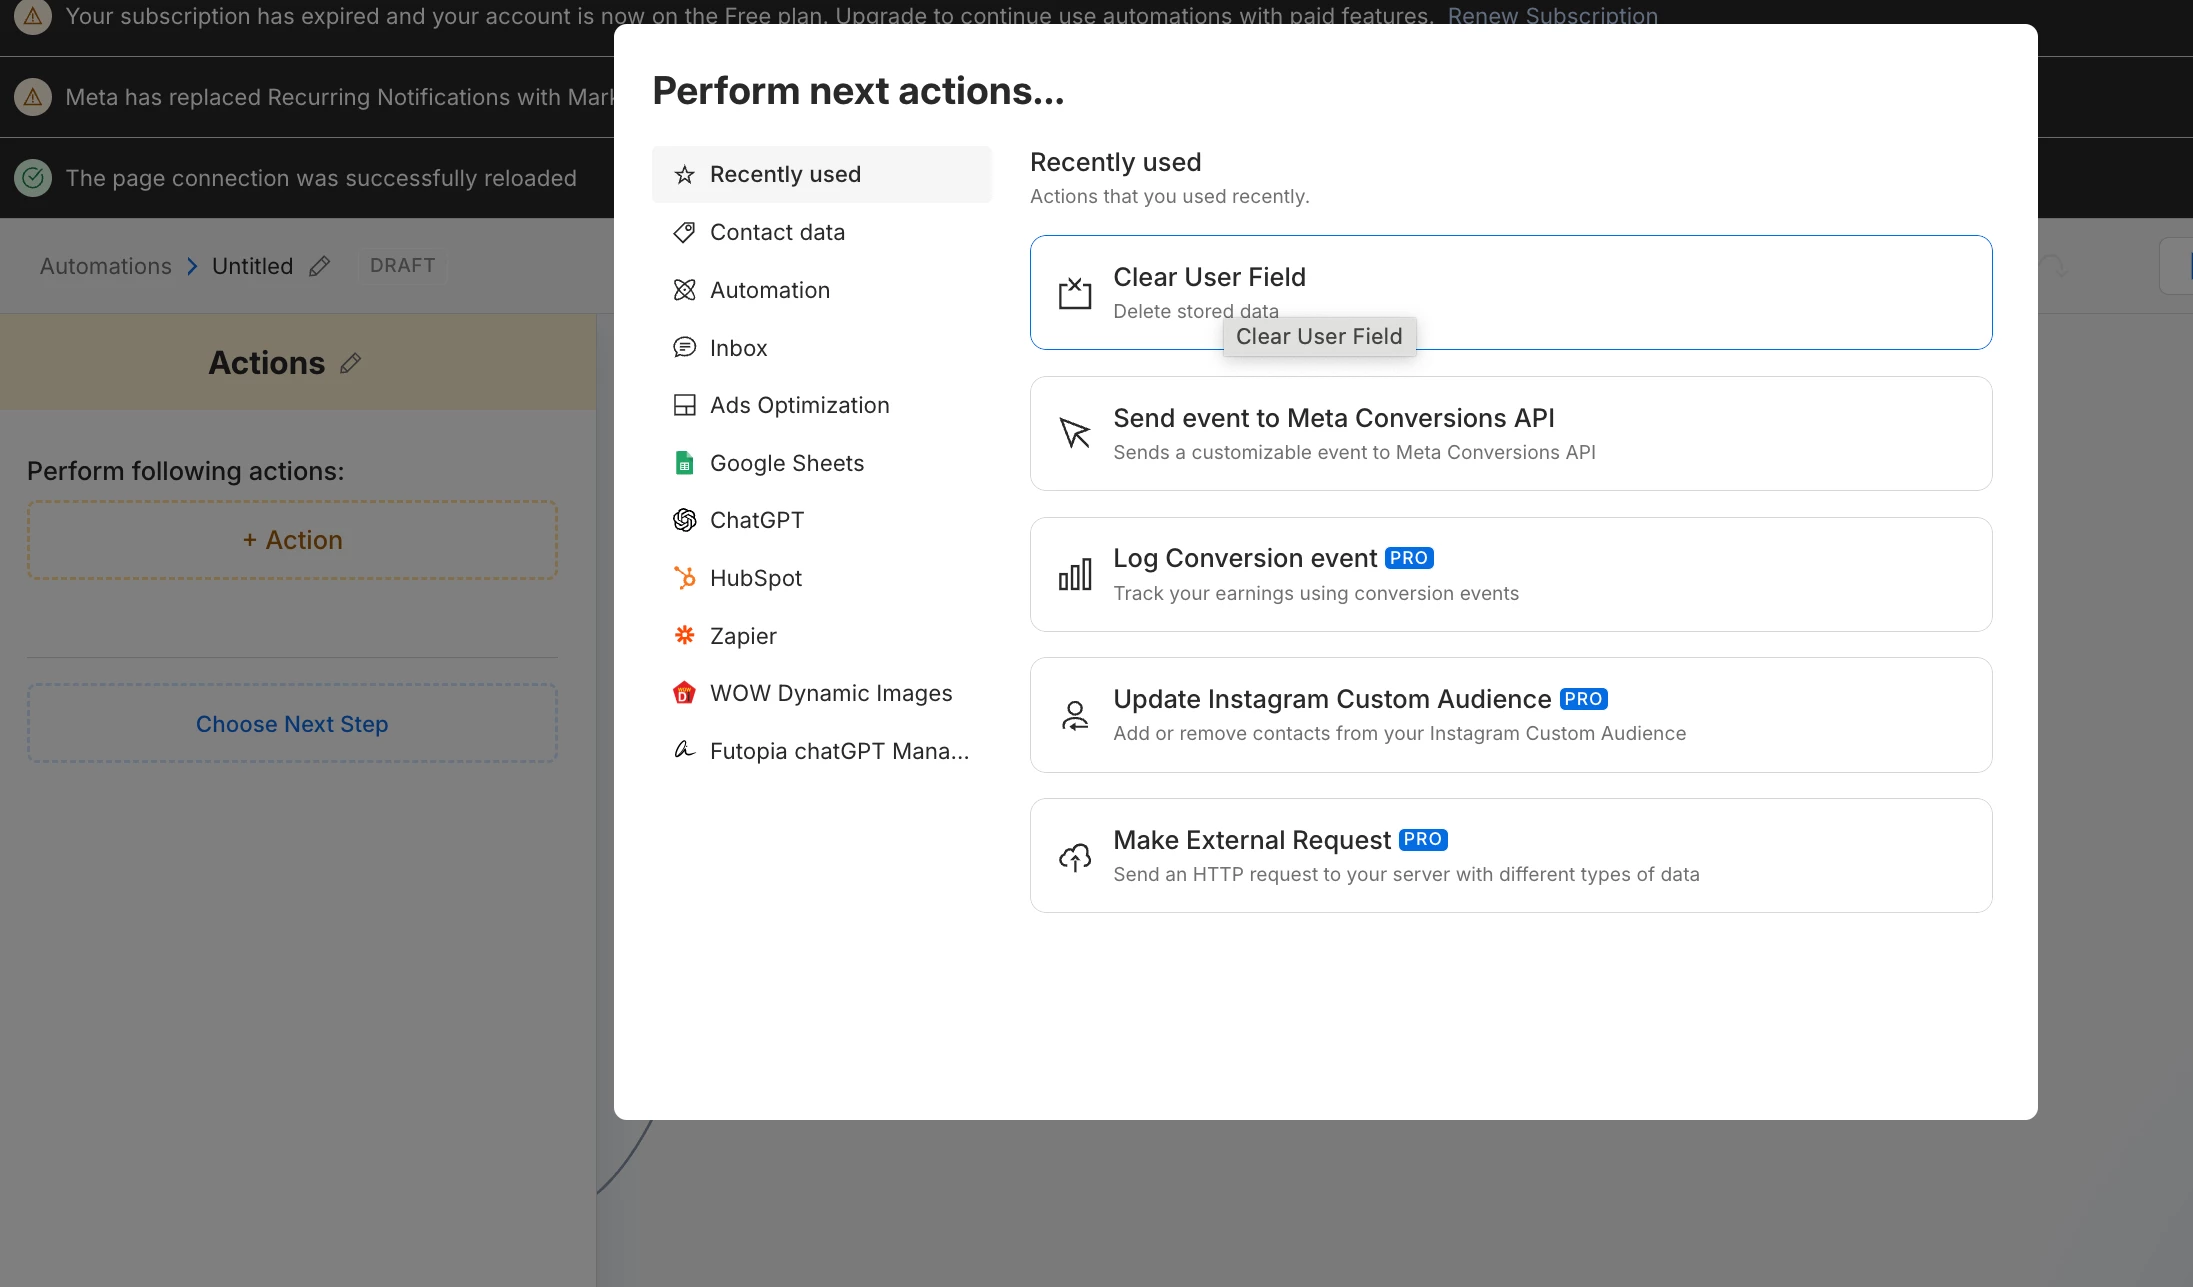Open the Contact data category
2193x1287 pixels.
pyautogui.click(x=777, y=232)
